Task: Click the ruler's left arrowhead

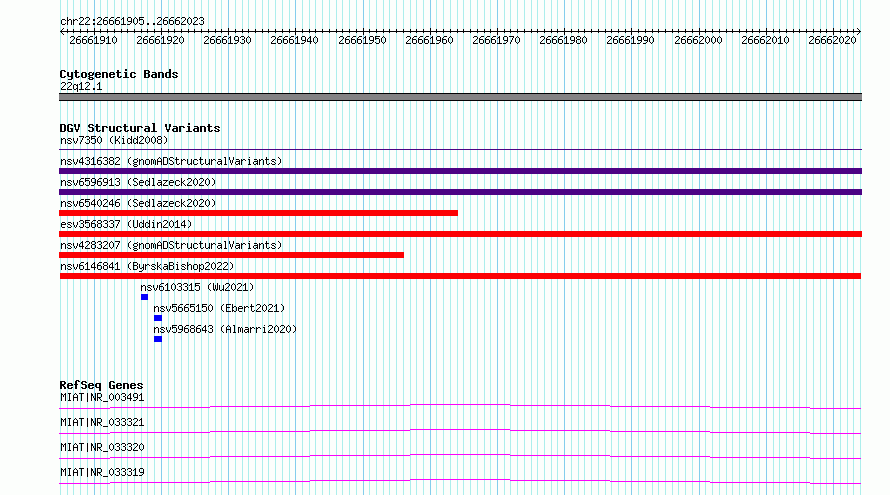Action: point(62,31)
